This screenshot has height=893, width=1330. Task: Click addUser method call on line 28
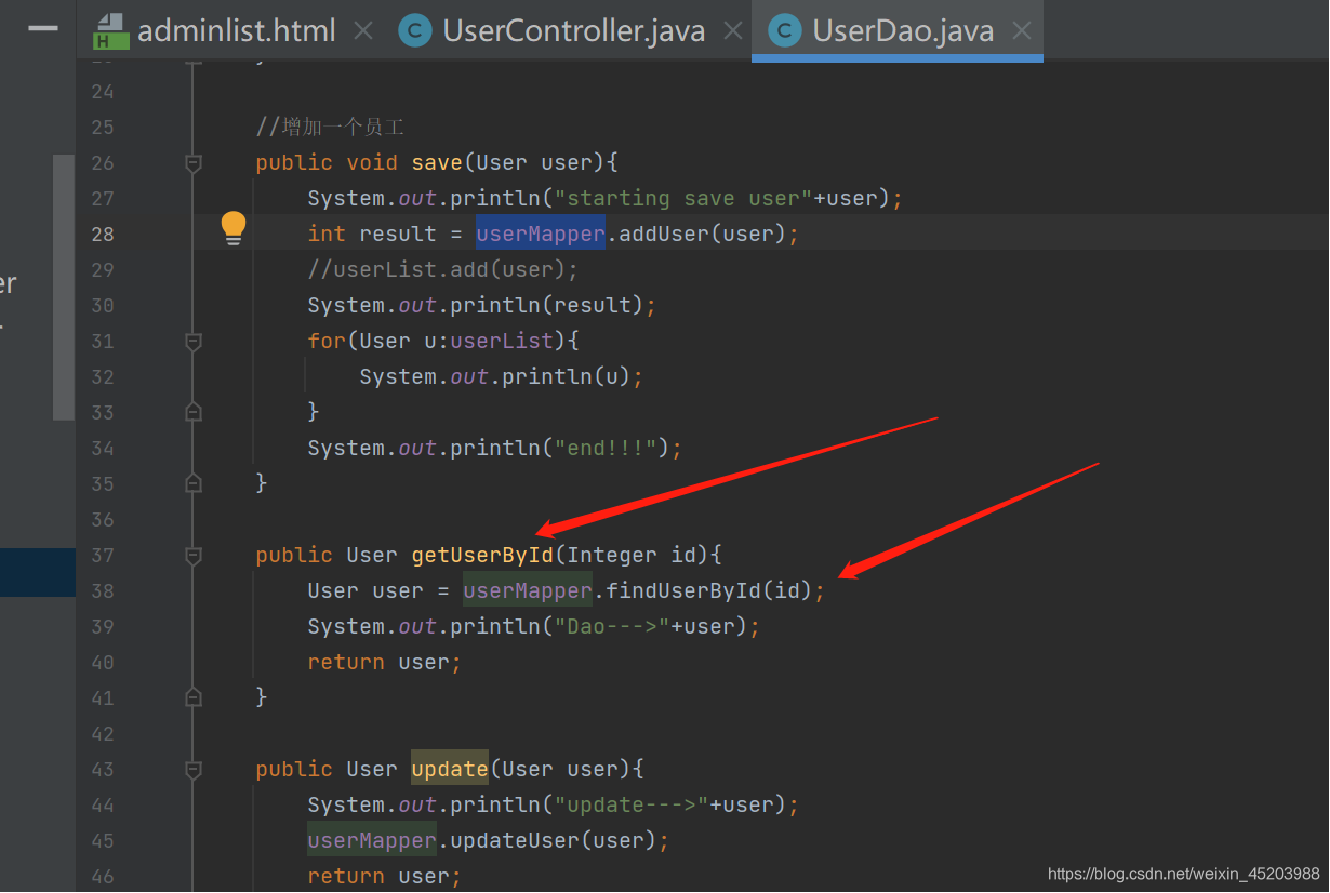(665, 234)
